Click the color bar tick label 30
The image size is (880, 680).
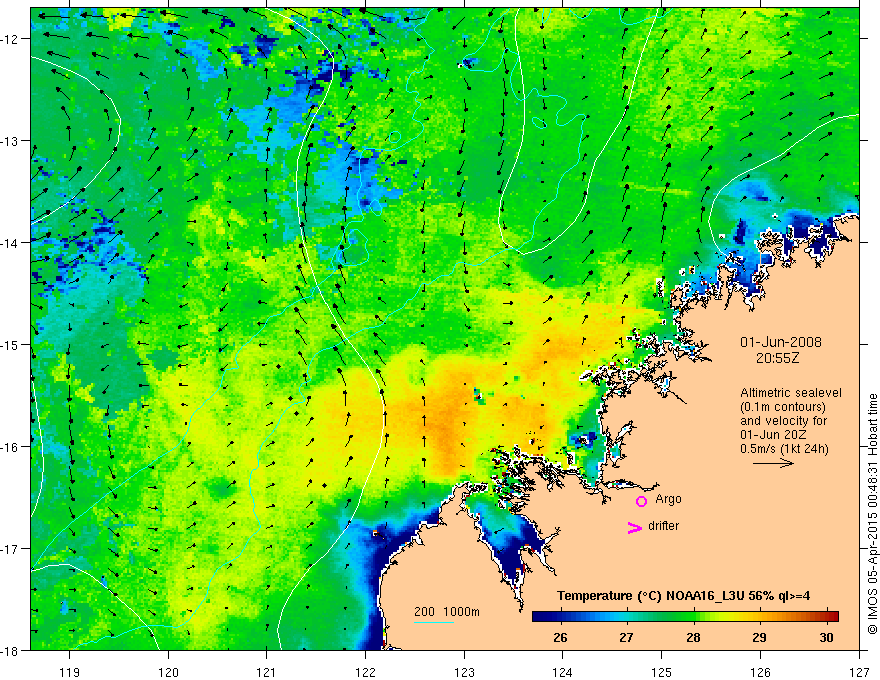[x=826, y=637]
